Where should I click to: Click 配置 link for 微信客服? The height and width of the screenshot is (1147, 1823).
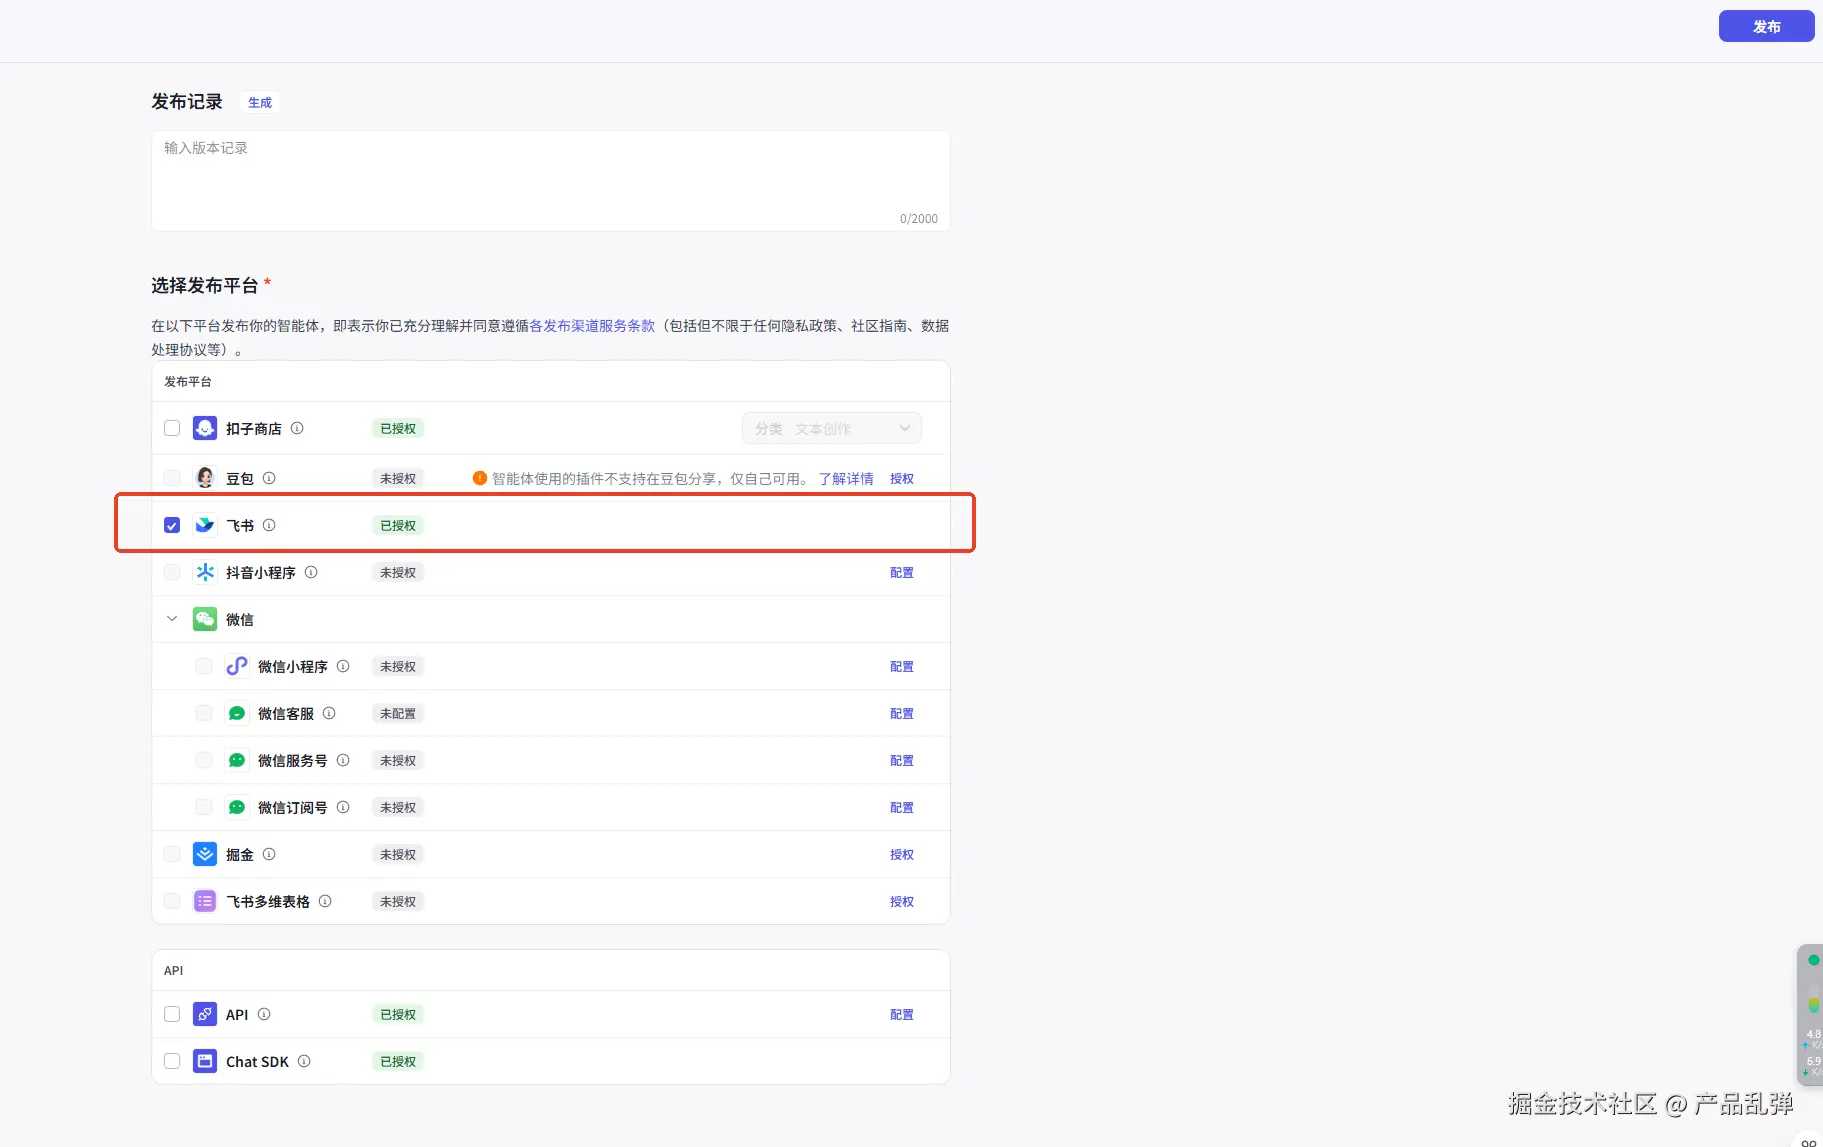pyautogui.click(x=901, y=713)
